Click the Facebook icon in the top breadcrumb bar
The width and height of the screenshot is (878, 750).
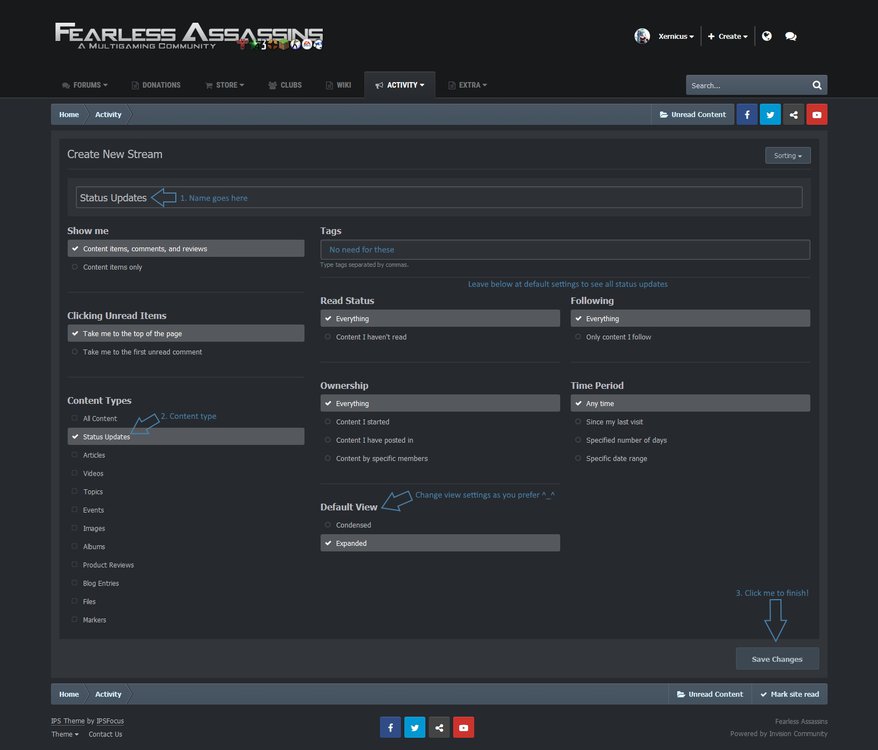coord(746,114)
